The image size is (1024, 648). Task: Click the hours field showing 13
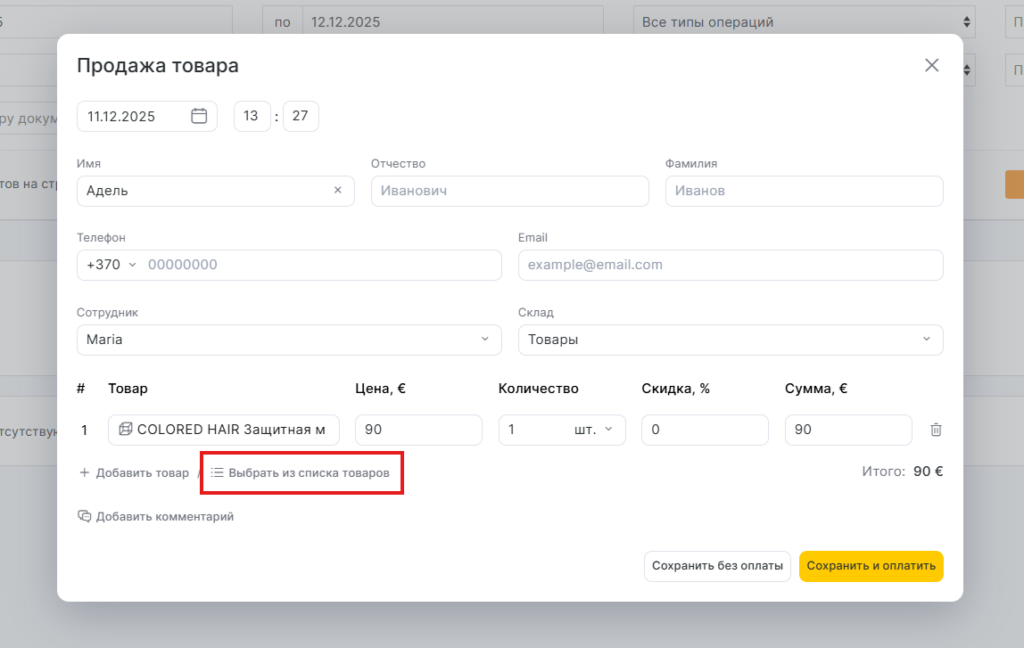tap(252, 116)
